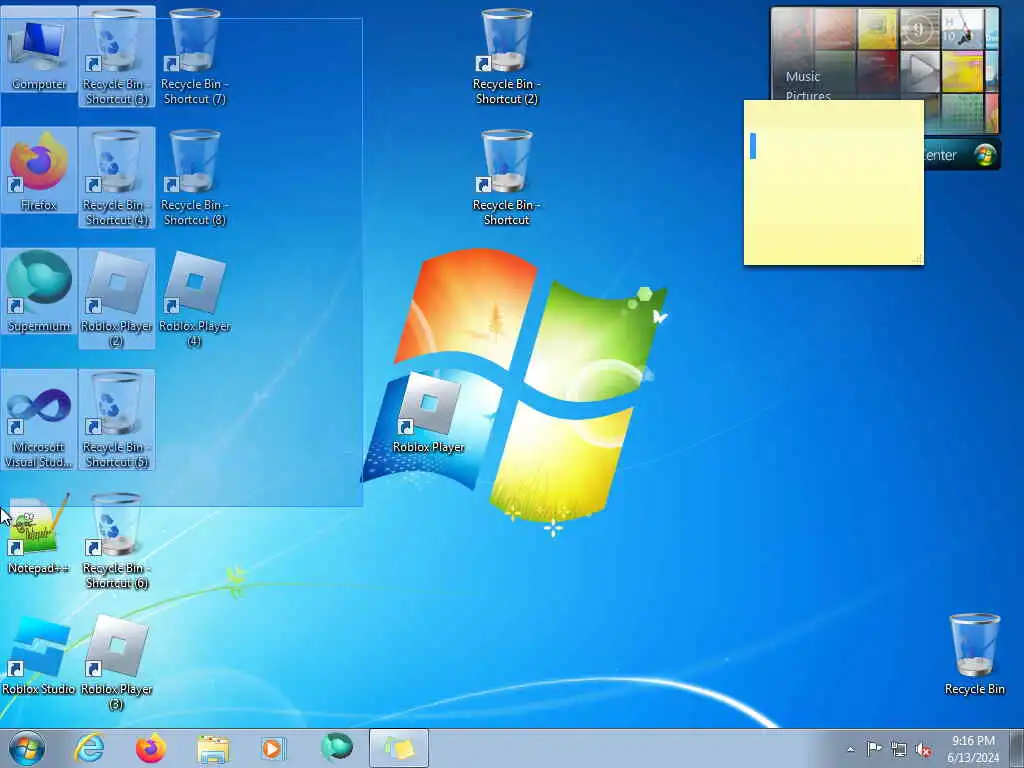Click the Sticky Notes taskbar button
The image size is (1024, 768).
pyautogui.click(x=398, y=748)
